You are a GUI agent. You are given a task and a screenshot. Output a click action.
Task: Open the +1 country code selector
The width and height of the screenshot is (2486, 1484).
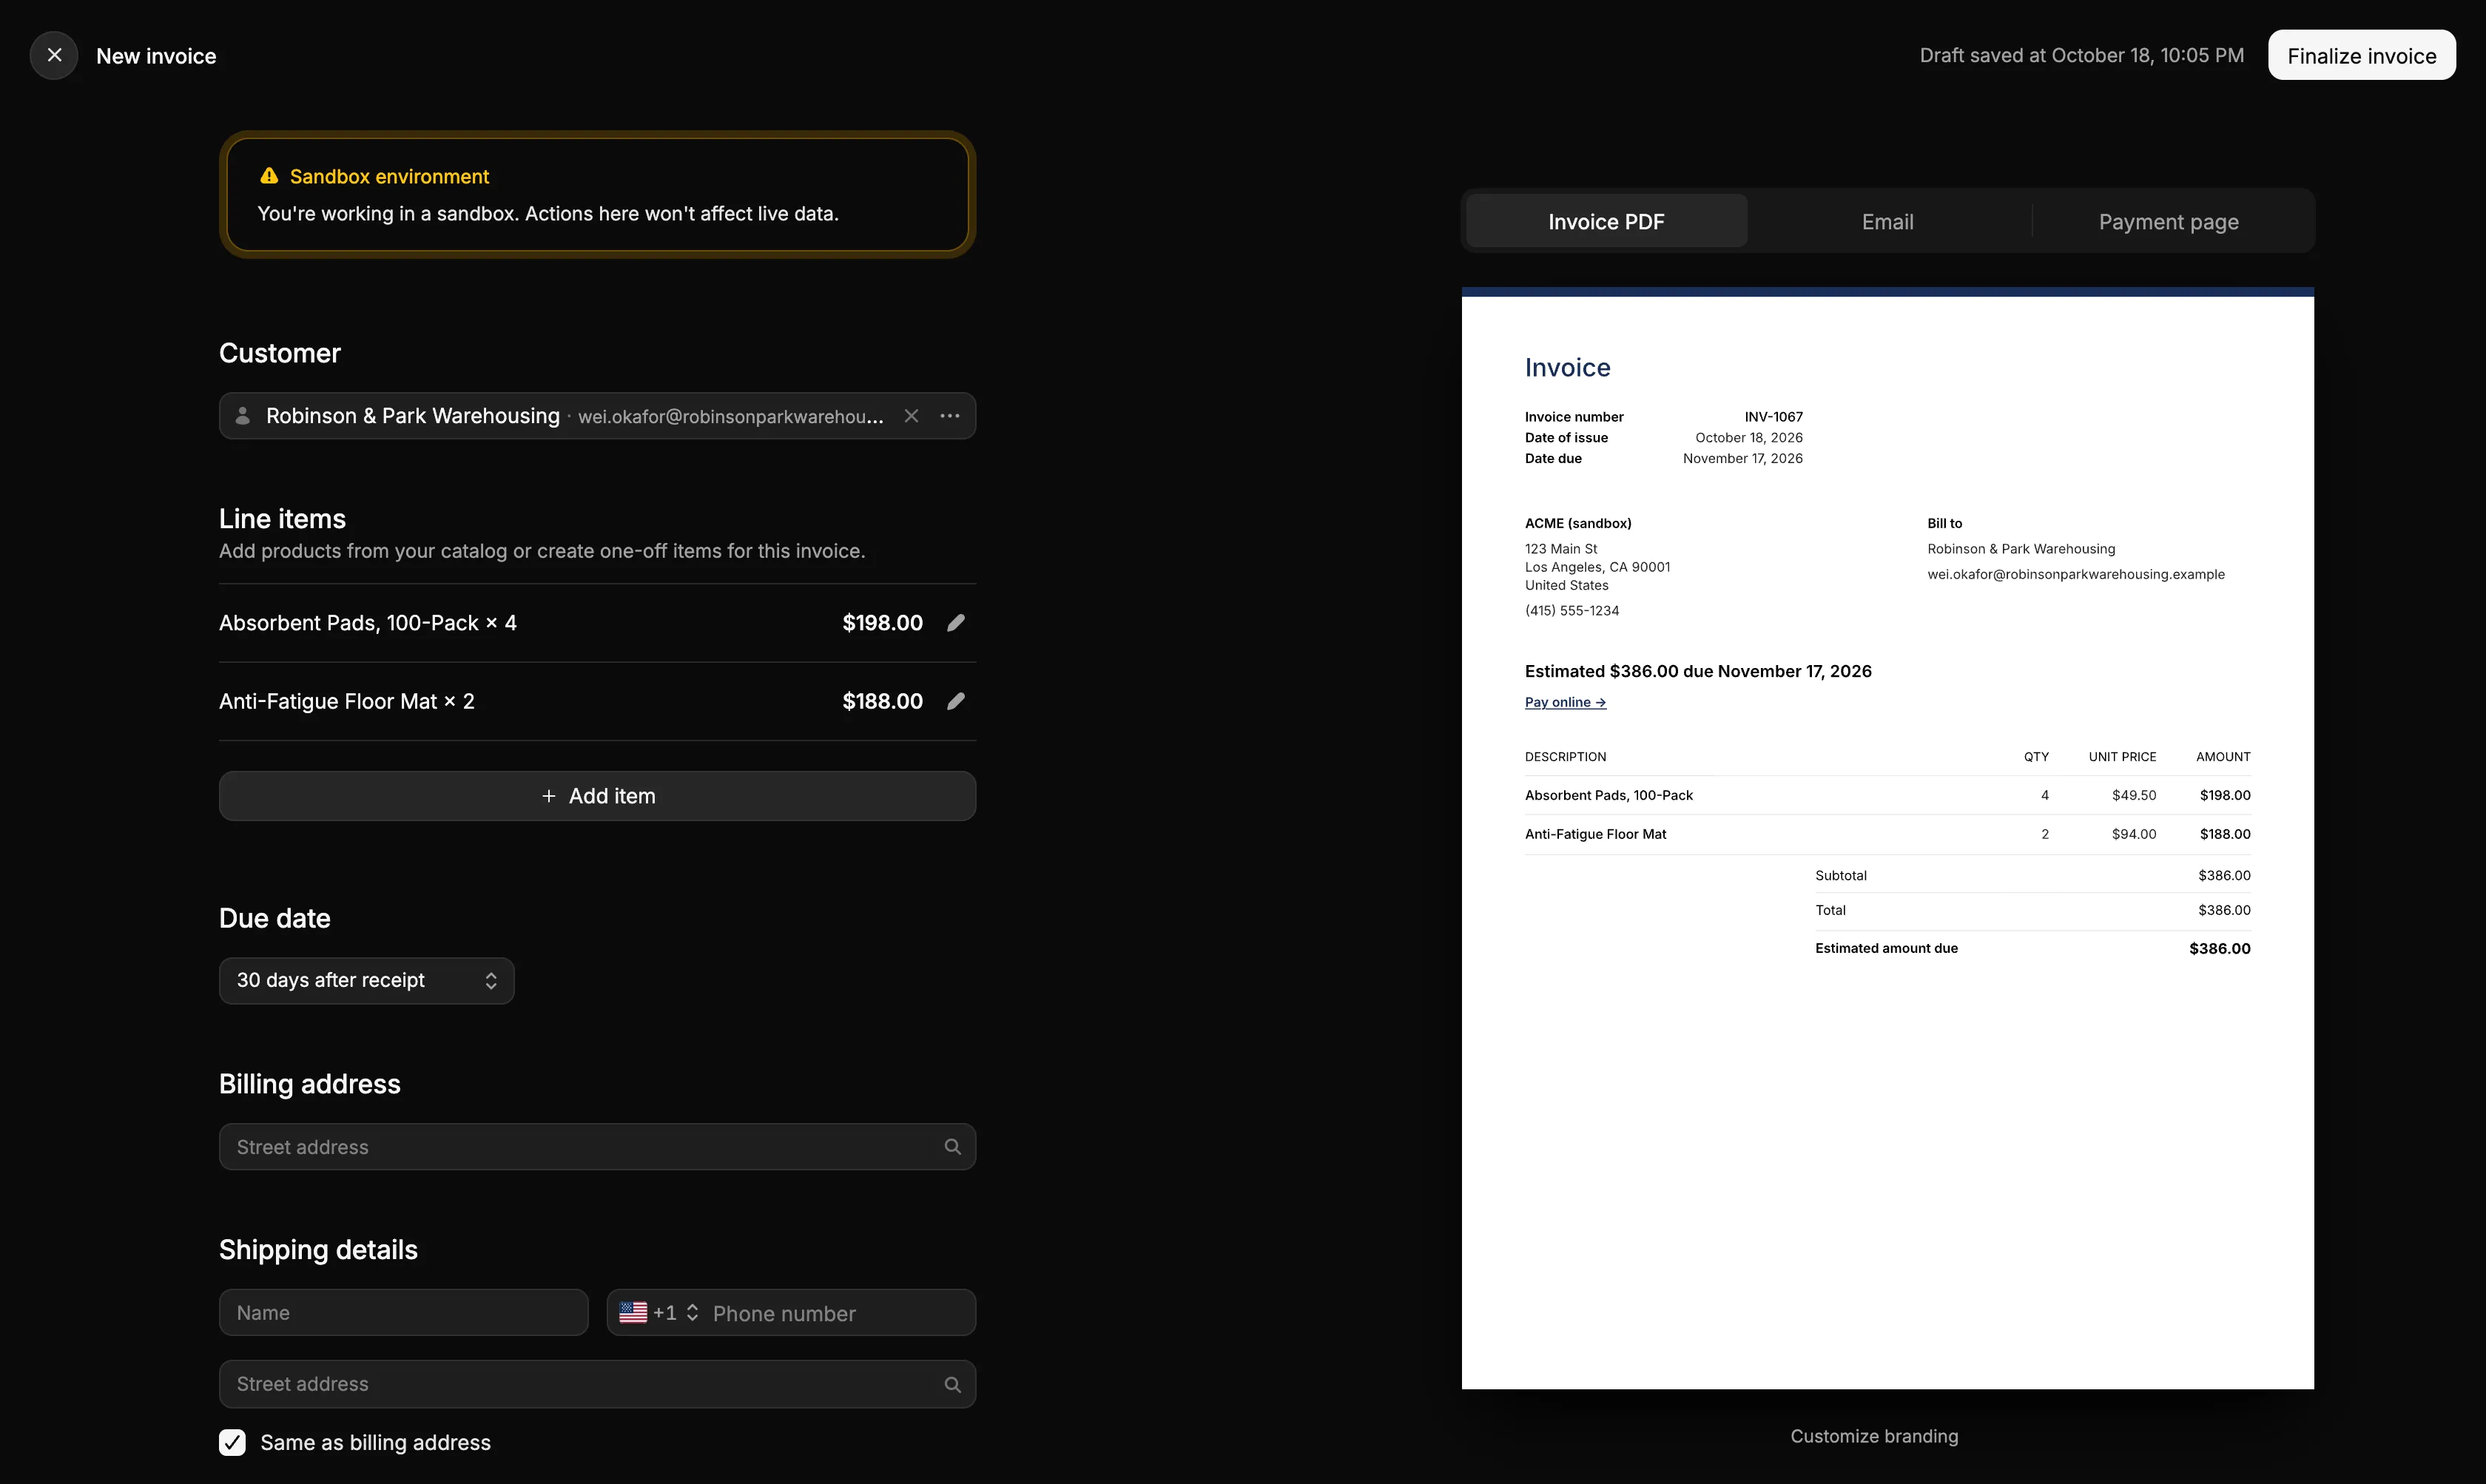click(x=659, y=1313)
